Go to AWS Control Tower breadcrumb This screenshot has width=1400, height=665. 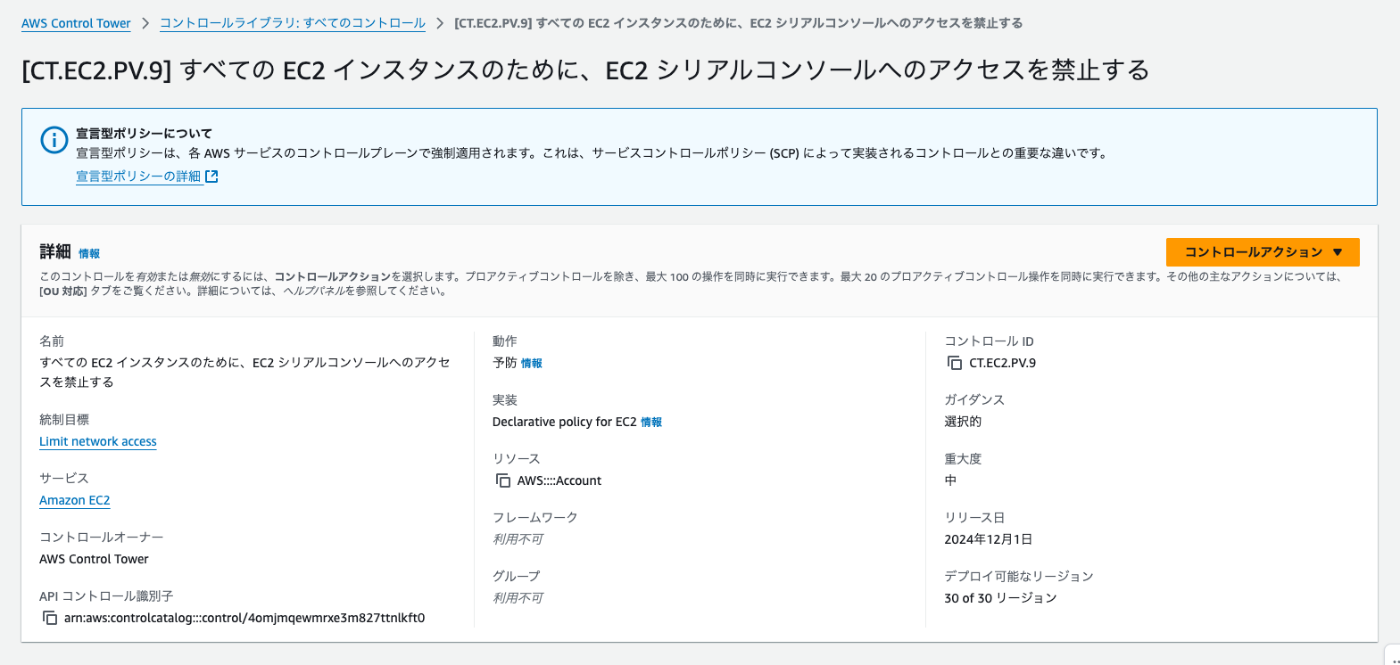(x=76, y=23)
